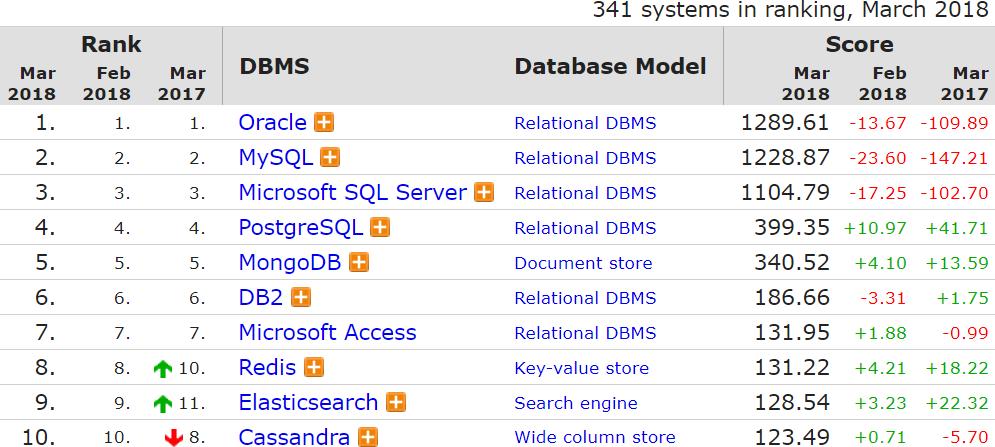Click the -17.25 monthly change value
This screenshot has height=447, width=995.
[878, 193]
